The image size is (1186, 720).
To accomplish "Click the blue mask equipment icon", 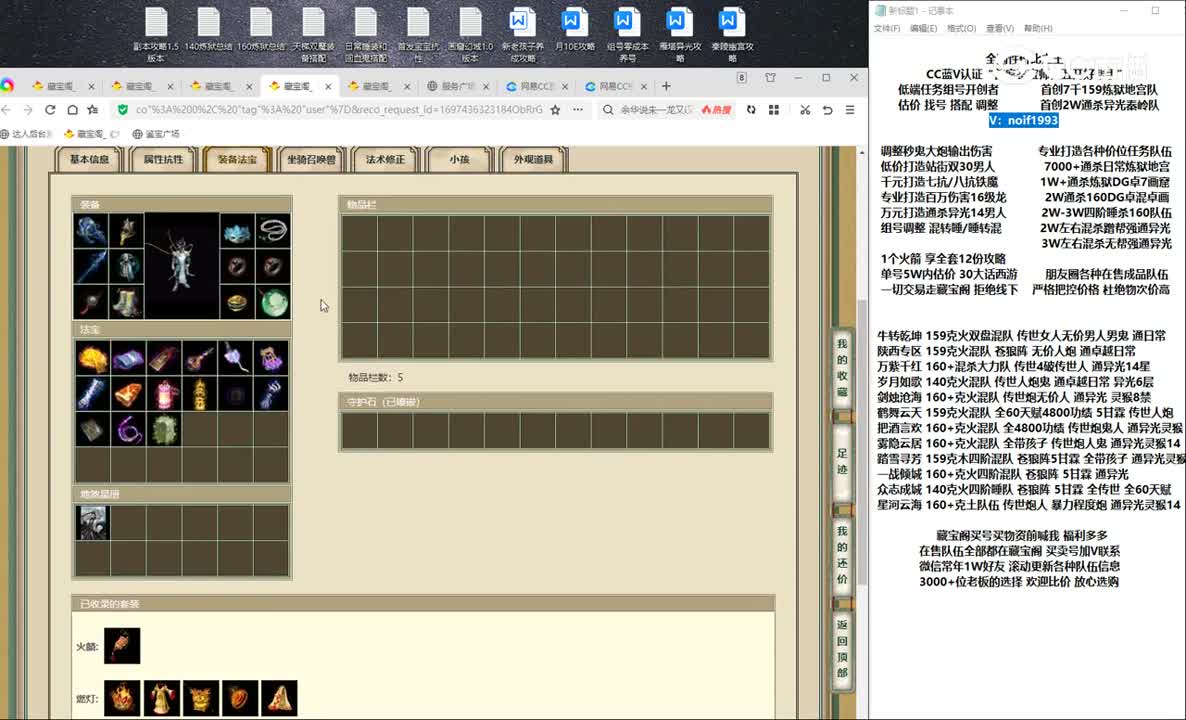I will 238,231.
